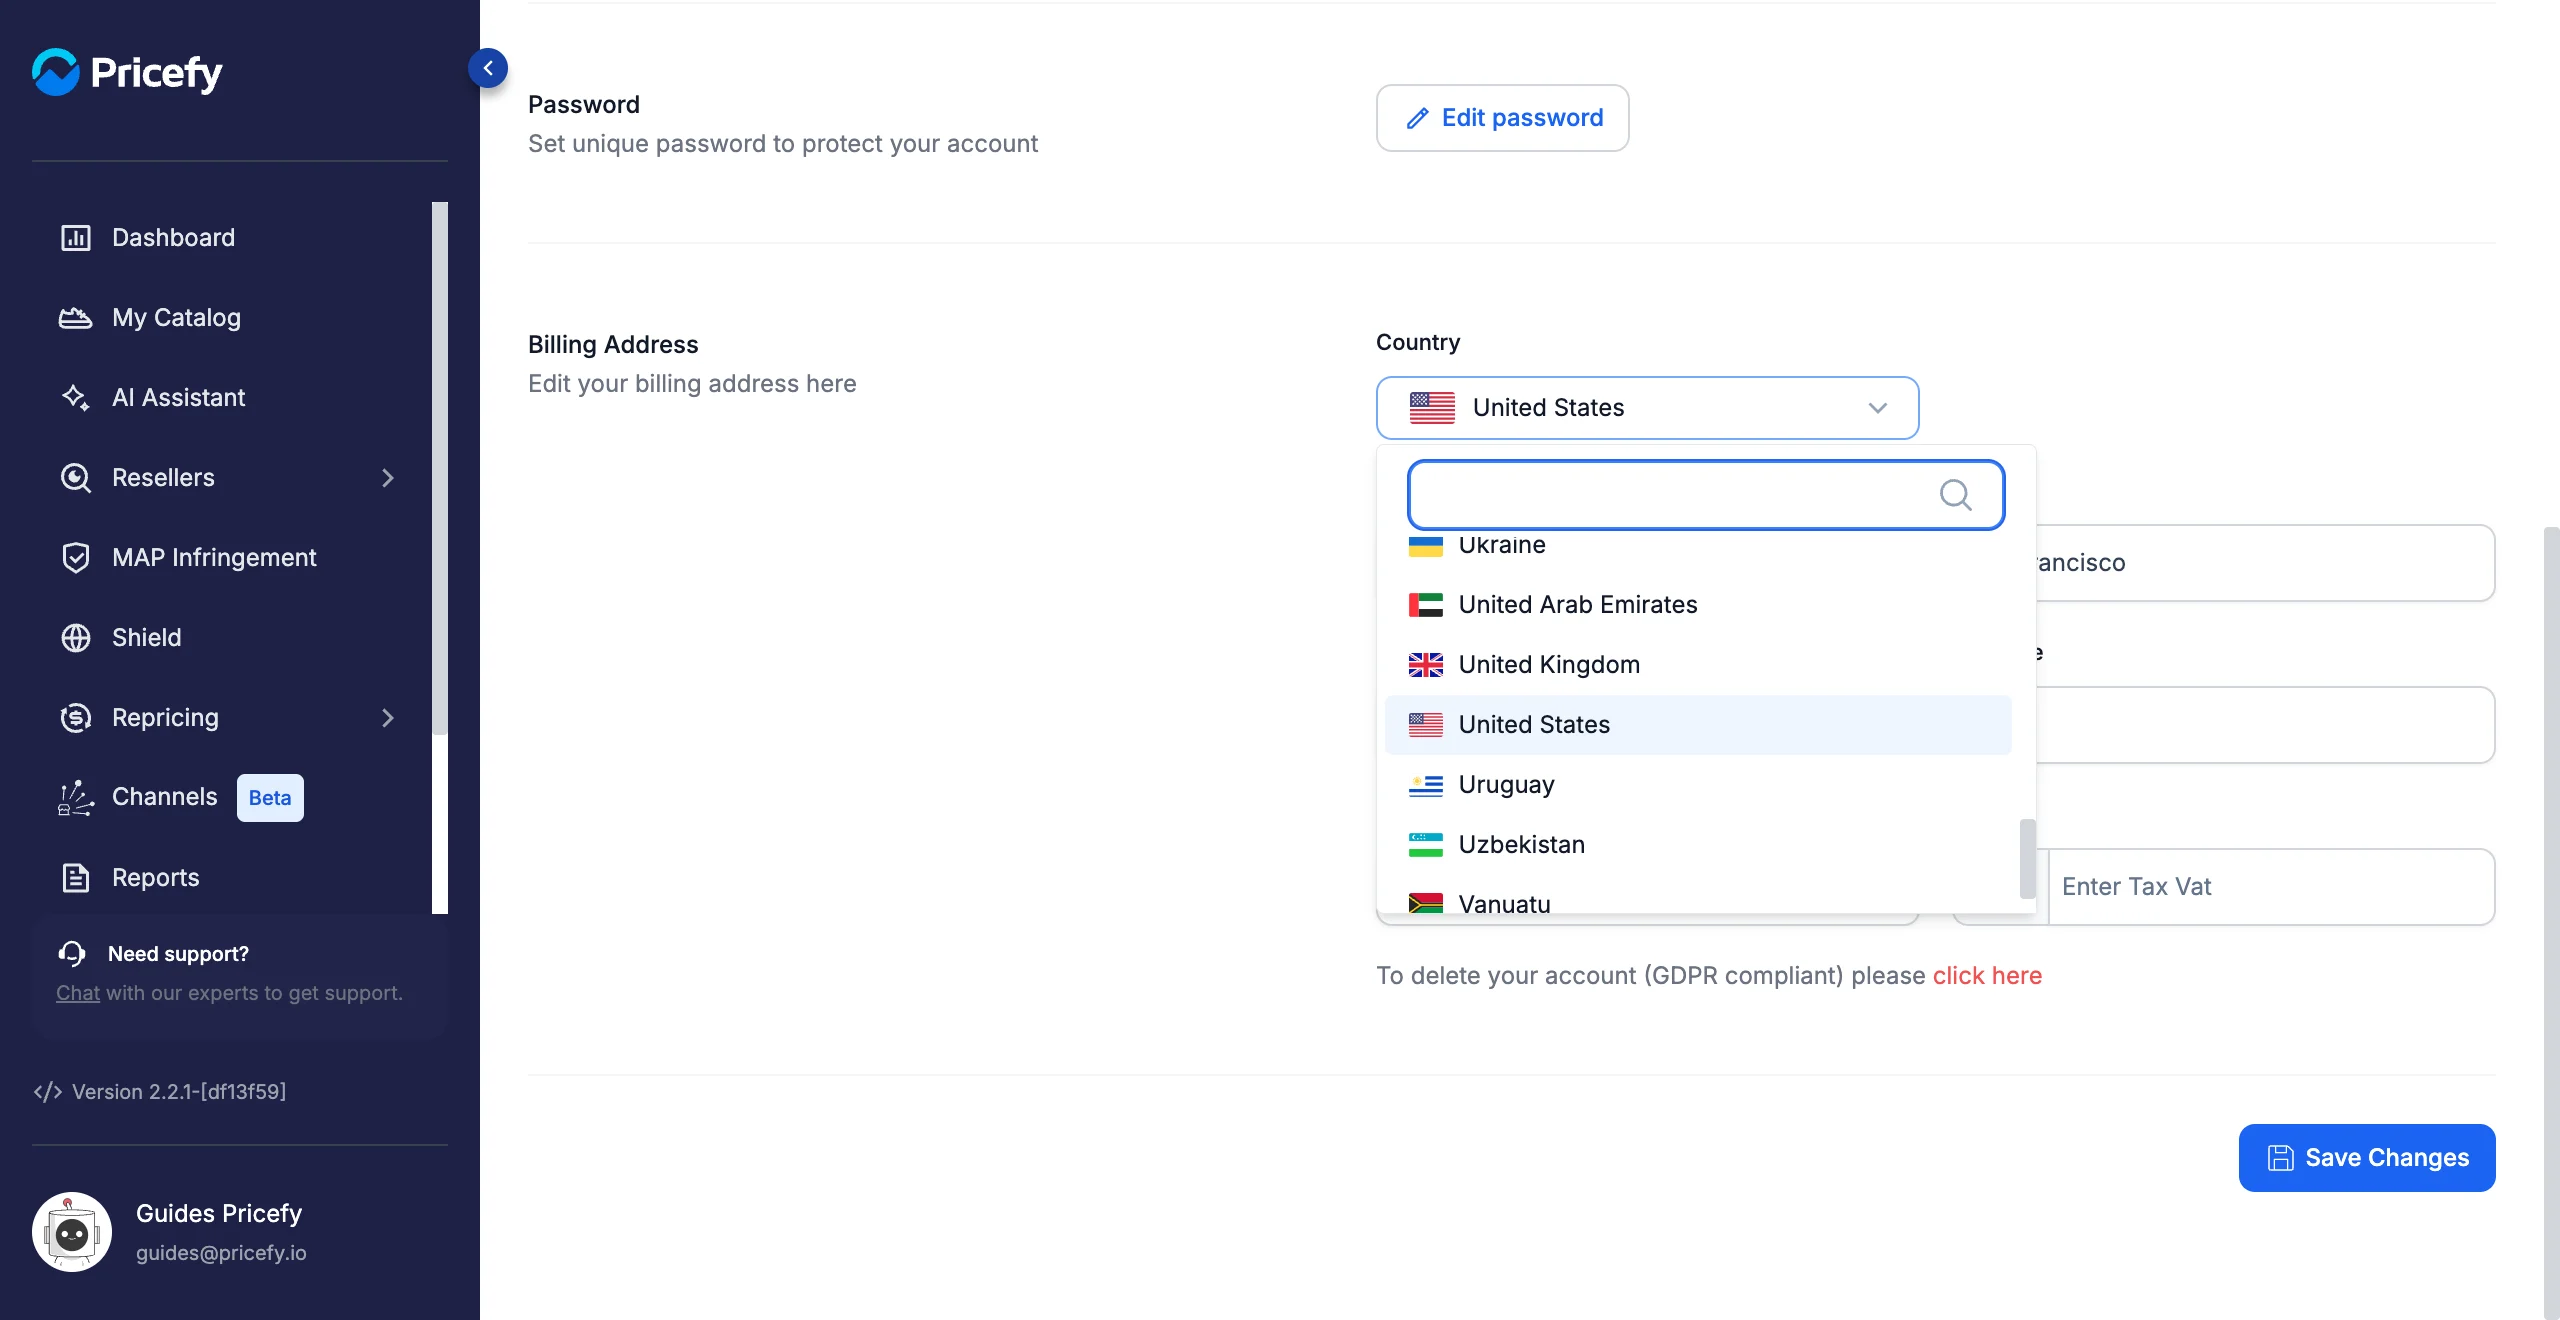This screenshot has height=1320, width=2560.
Task: Click the Uzbekistan flag icon
Action: click(1425, 845)
